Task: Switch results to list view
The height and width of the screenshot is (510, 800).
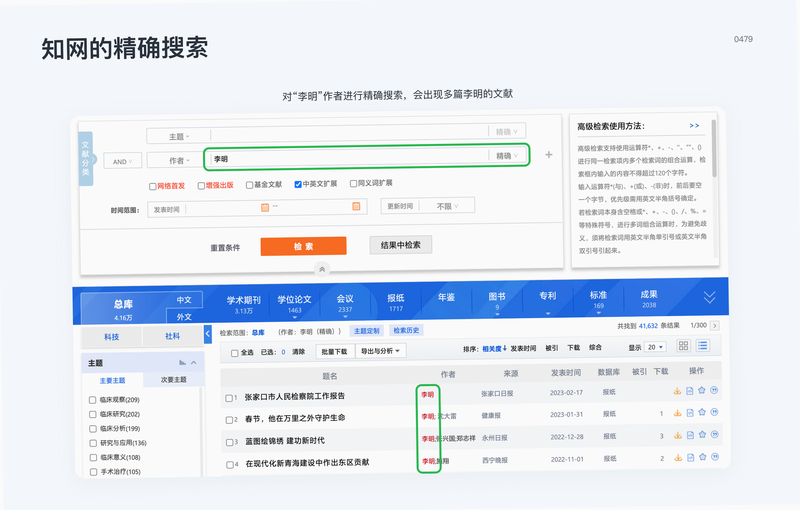Action: [703, 345]
